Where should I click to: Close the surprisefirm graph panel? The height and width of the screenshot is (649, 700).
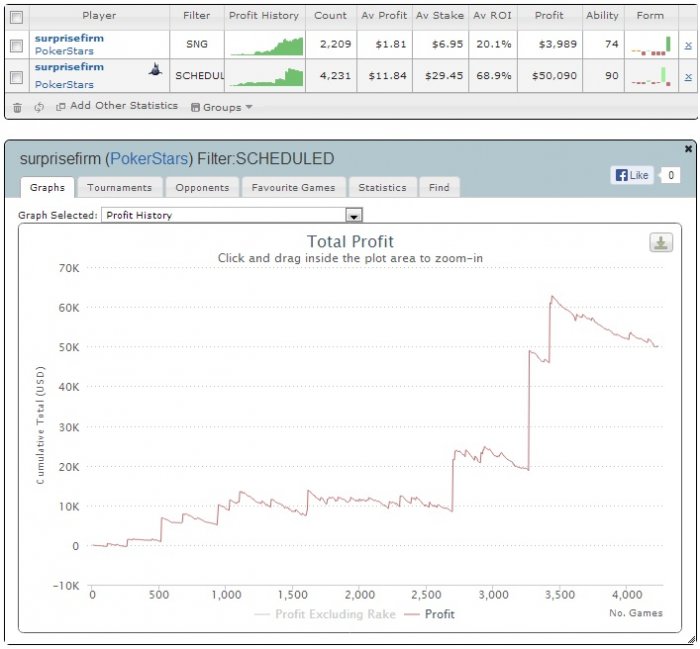(688, 149)
